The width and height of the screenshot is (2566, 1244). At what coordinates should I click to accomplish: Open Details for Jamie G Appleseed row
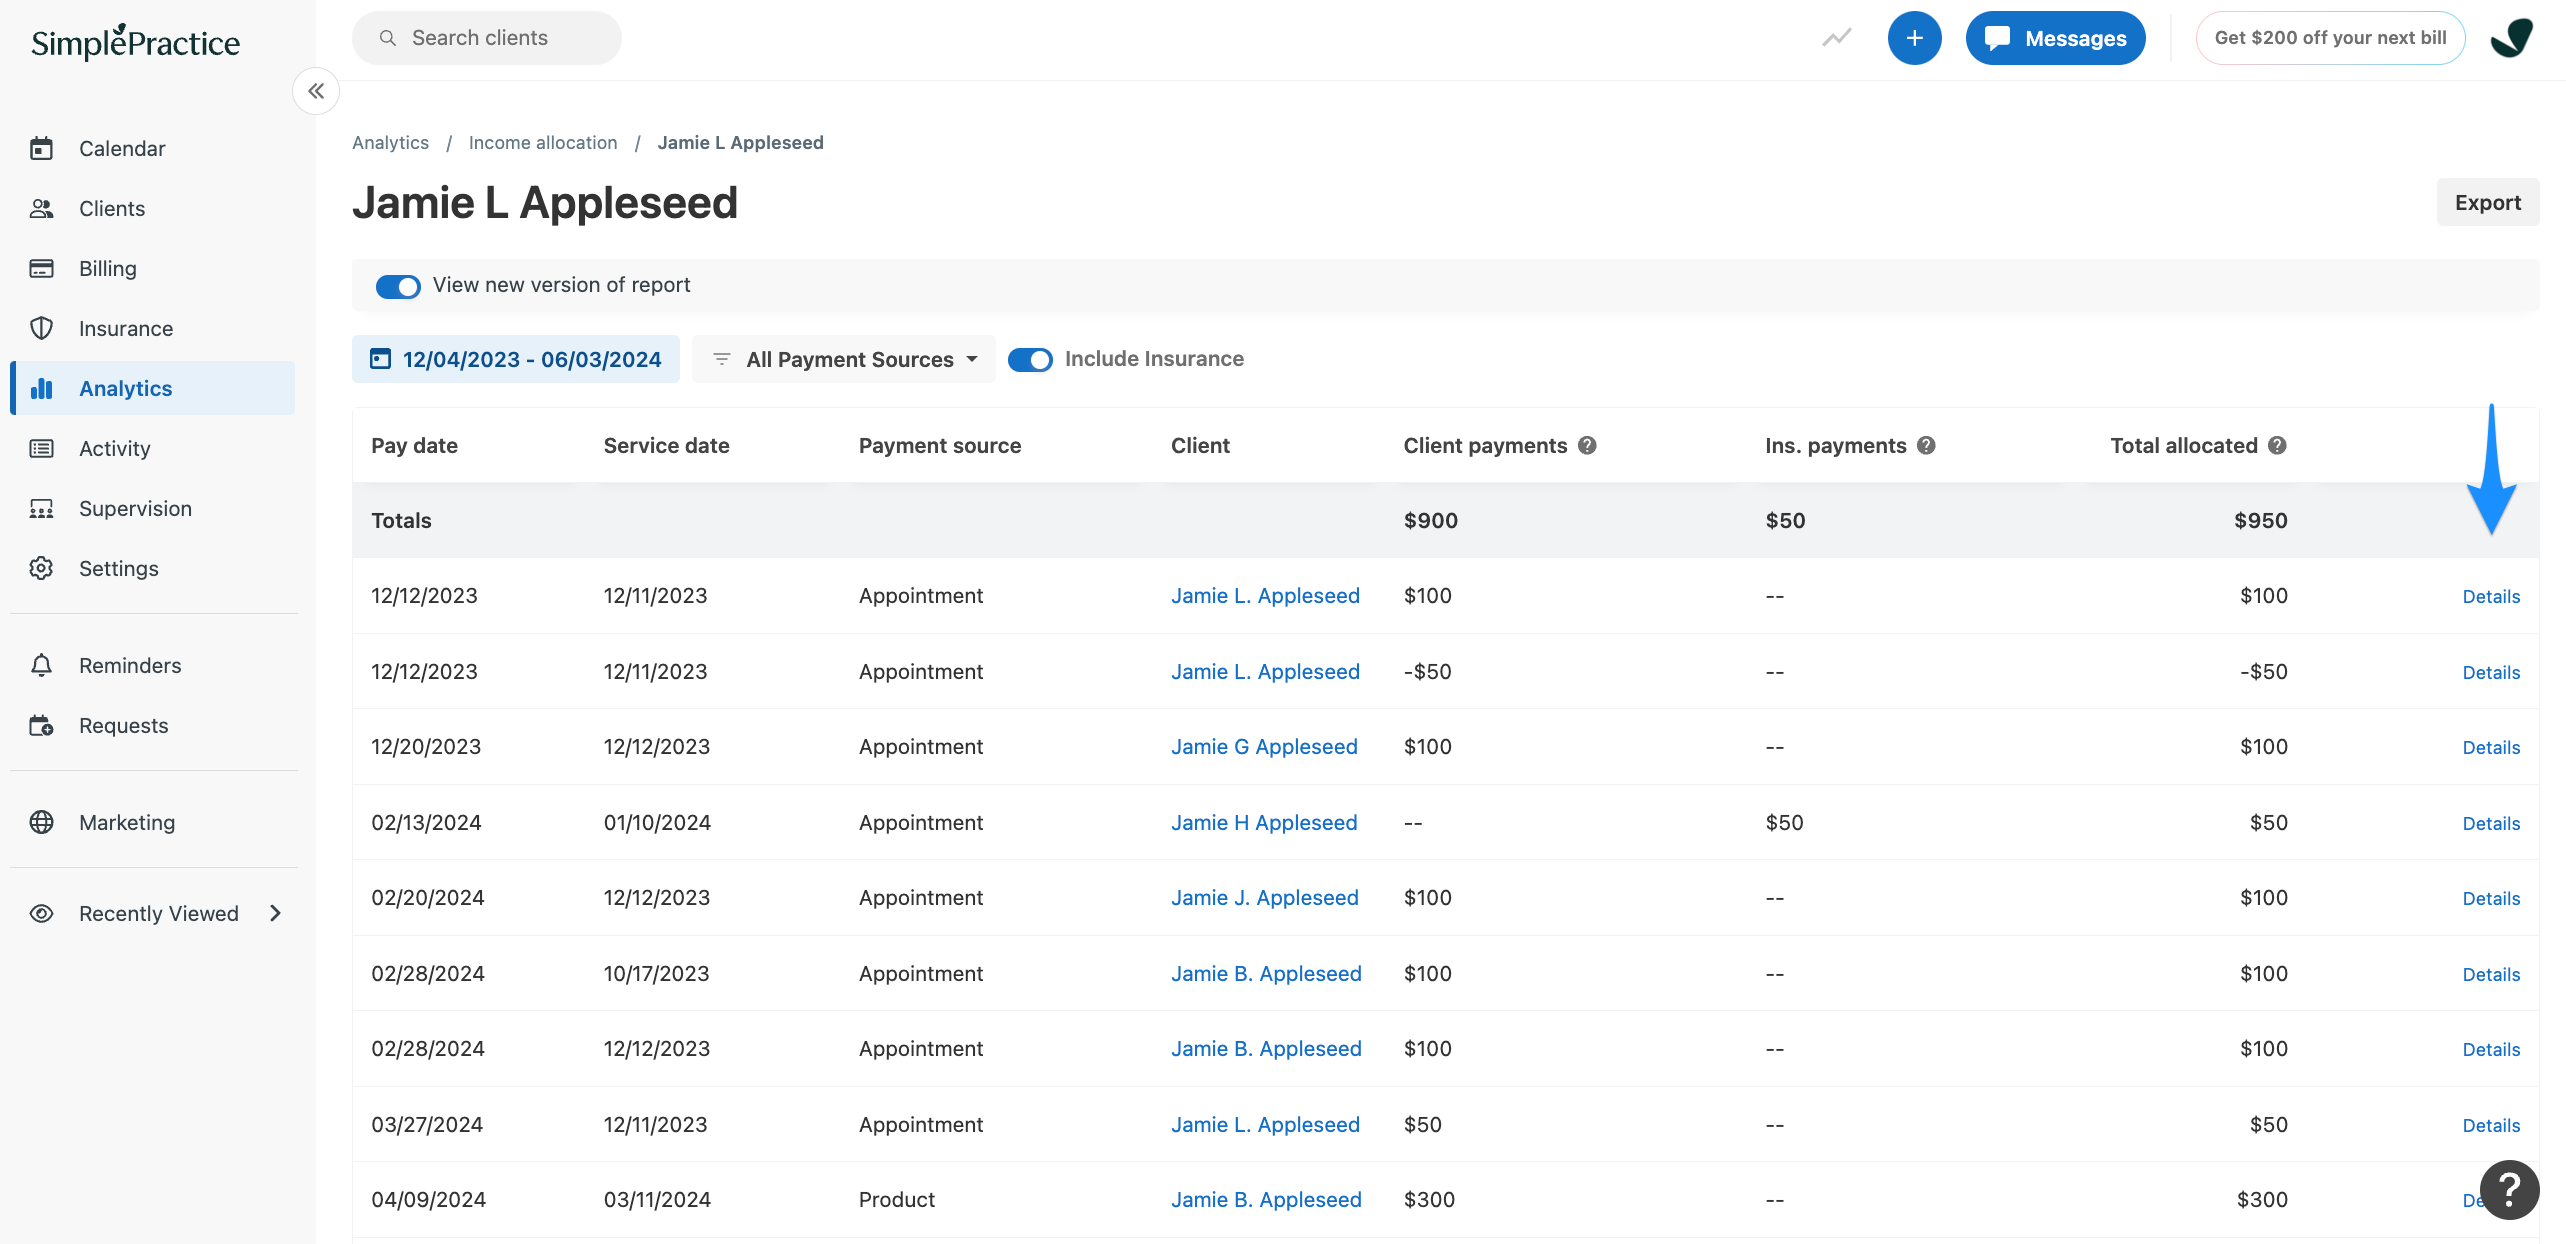[2491, 747]
